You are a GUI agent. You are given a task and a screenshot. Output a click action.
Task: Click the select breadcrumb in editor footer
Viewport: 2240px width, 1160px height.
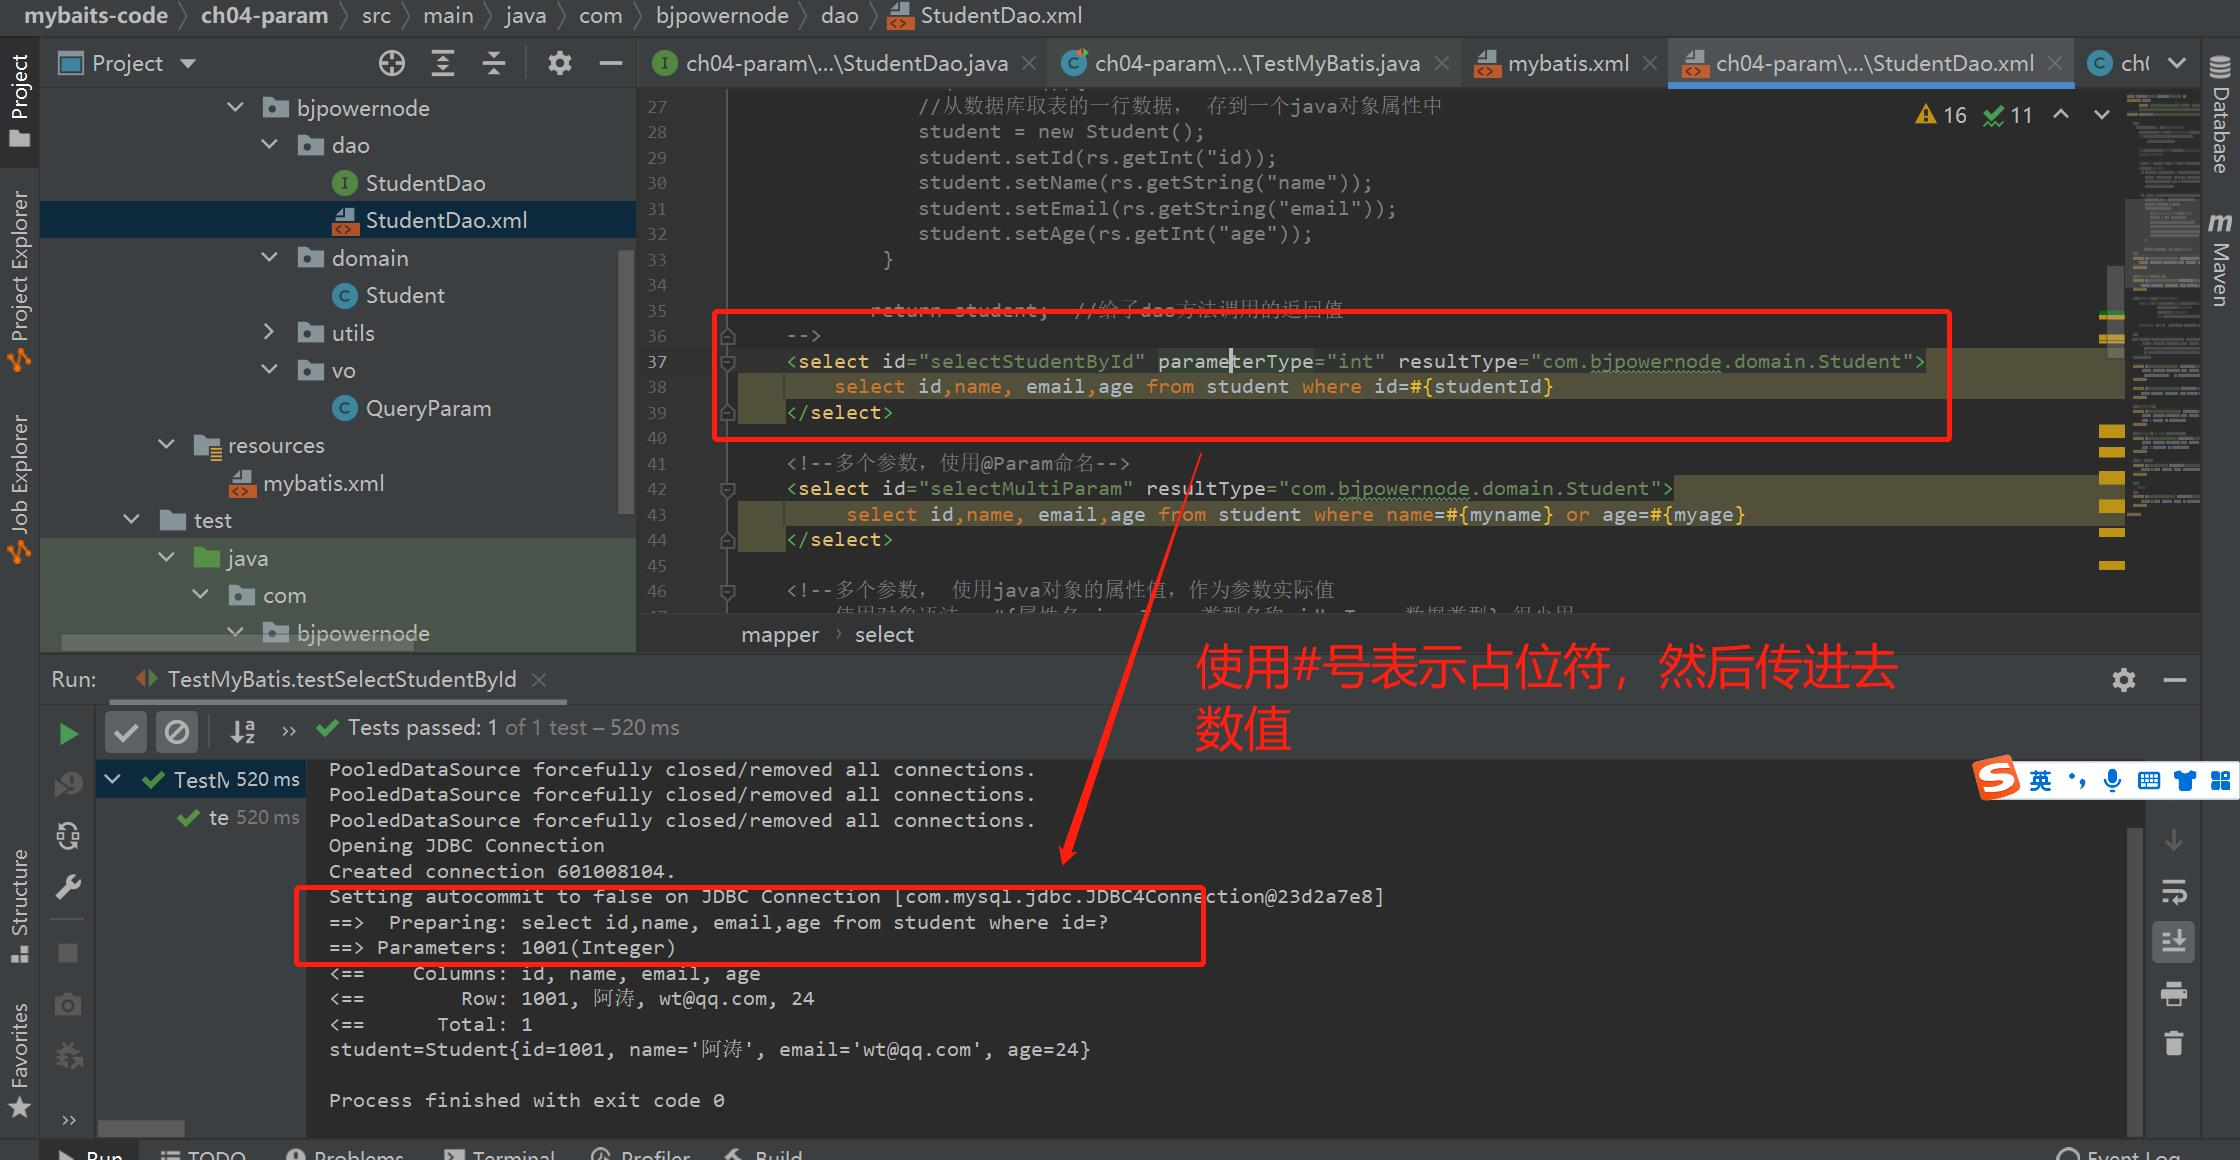[x=884, y=635]
